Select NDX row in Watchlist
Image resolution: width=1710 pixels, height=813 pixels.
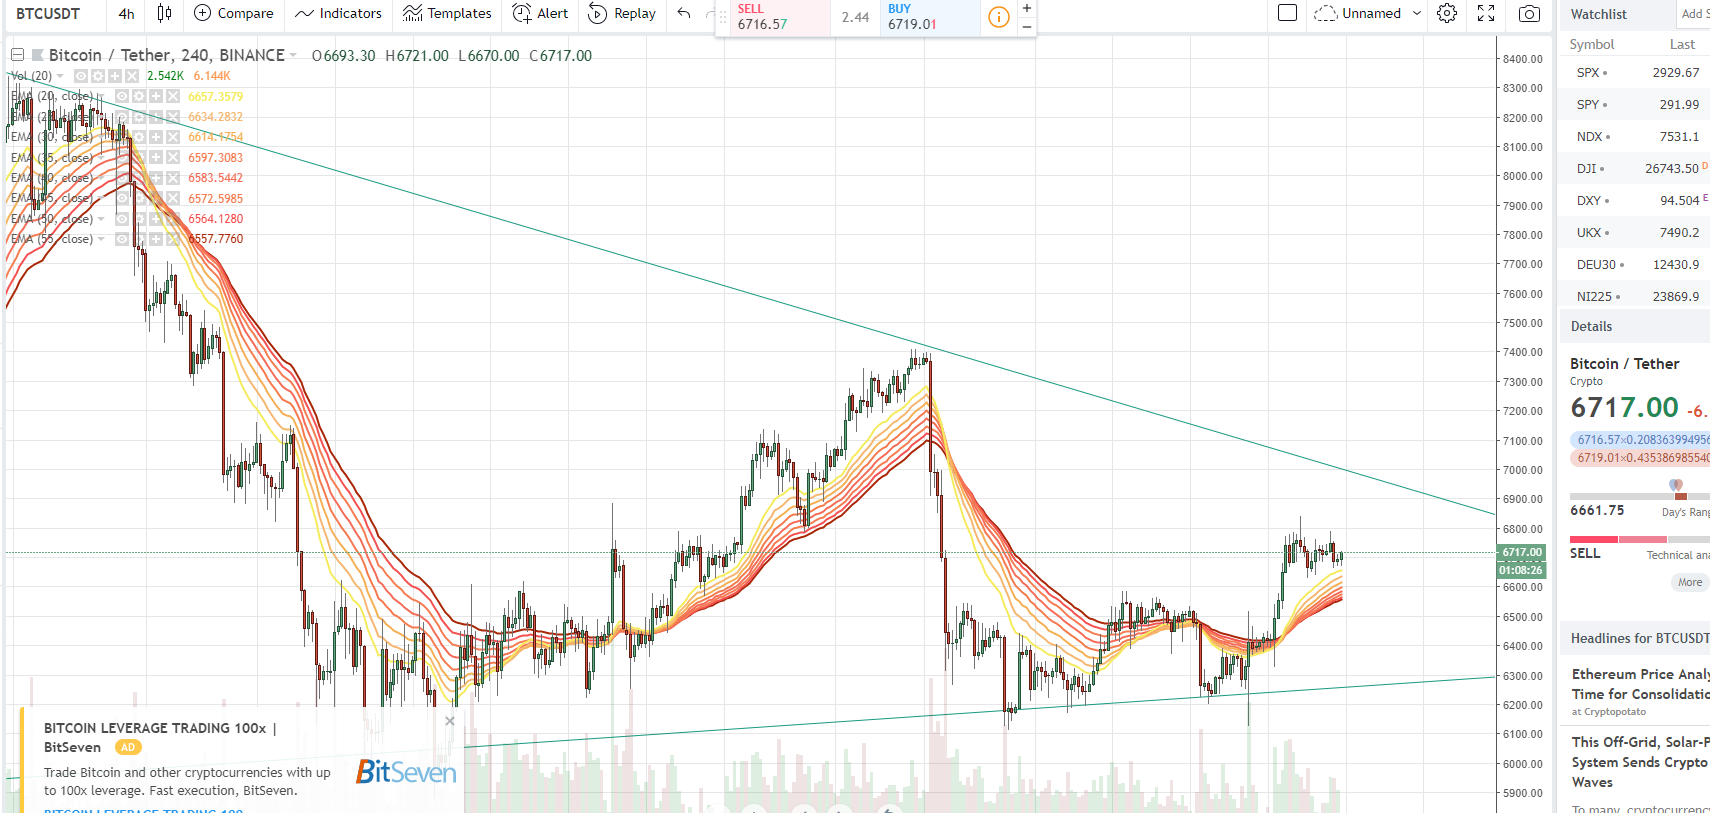(1634, 137)
